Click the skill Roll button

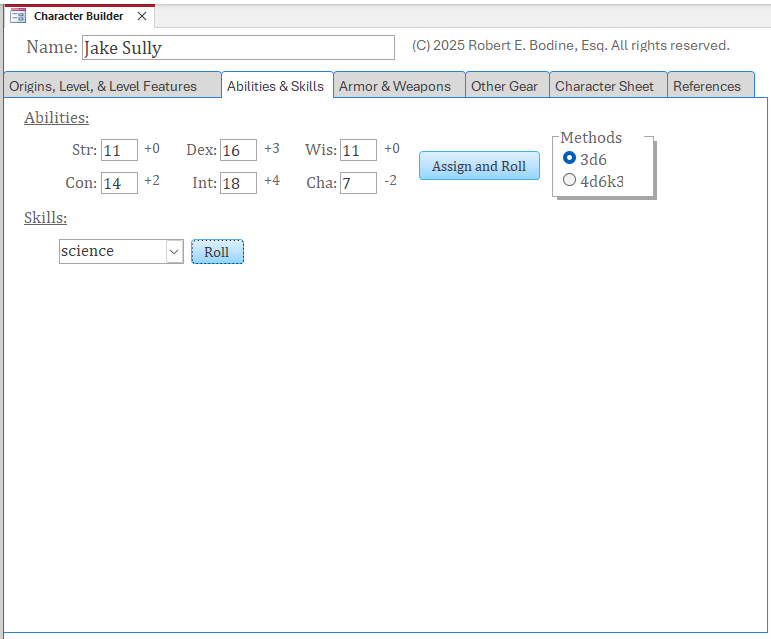click(217, 252)
